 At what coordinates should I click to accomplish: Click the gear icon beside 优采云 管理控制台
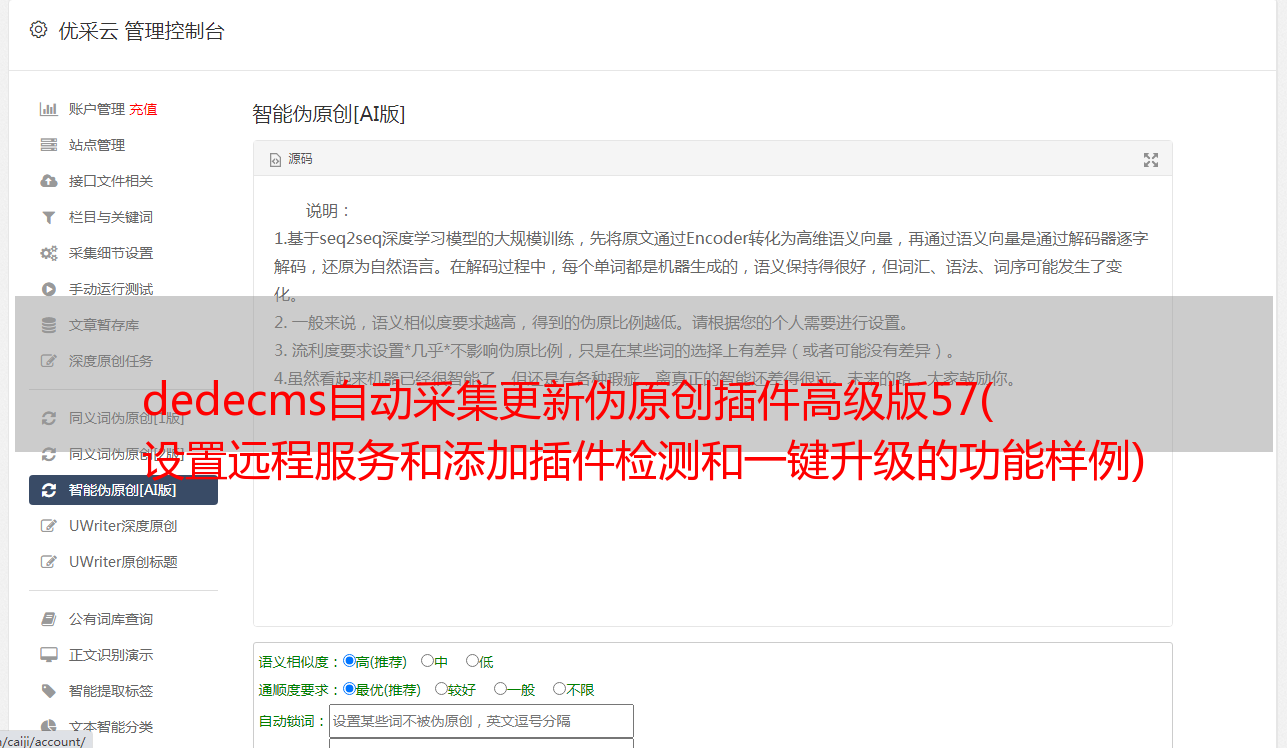tap(38, 30)
